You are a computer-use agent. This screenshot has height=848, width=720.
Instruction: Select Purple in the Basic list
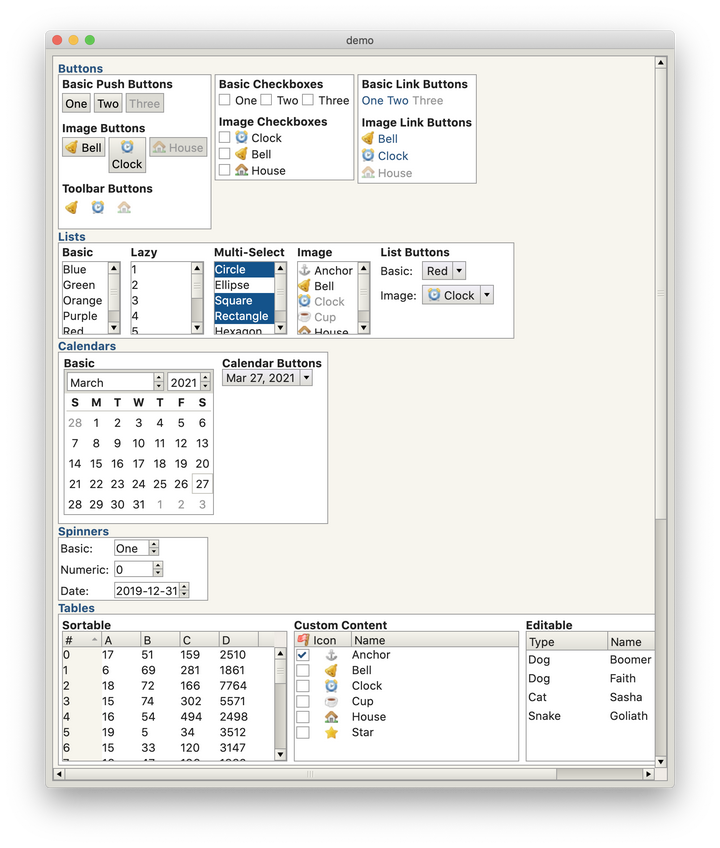pos(85,316)
